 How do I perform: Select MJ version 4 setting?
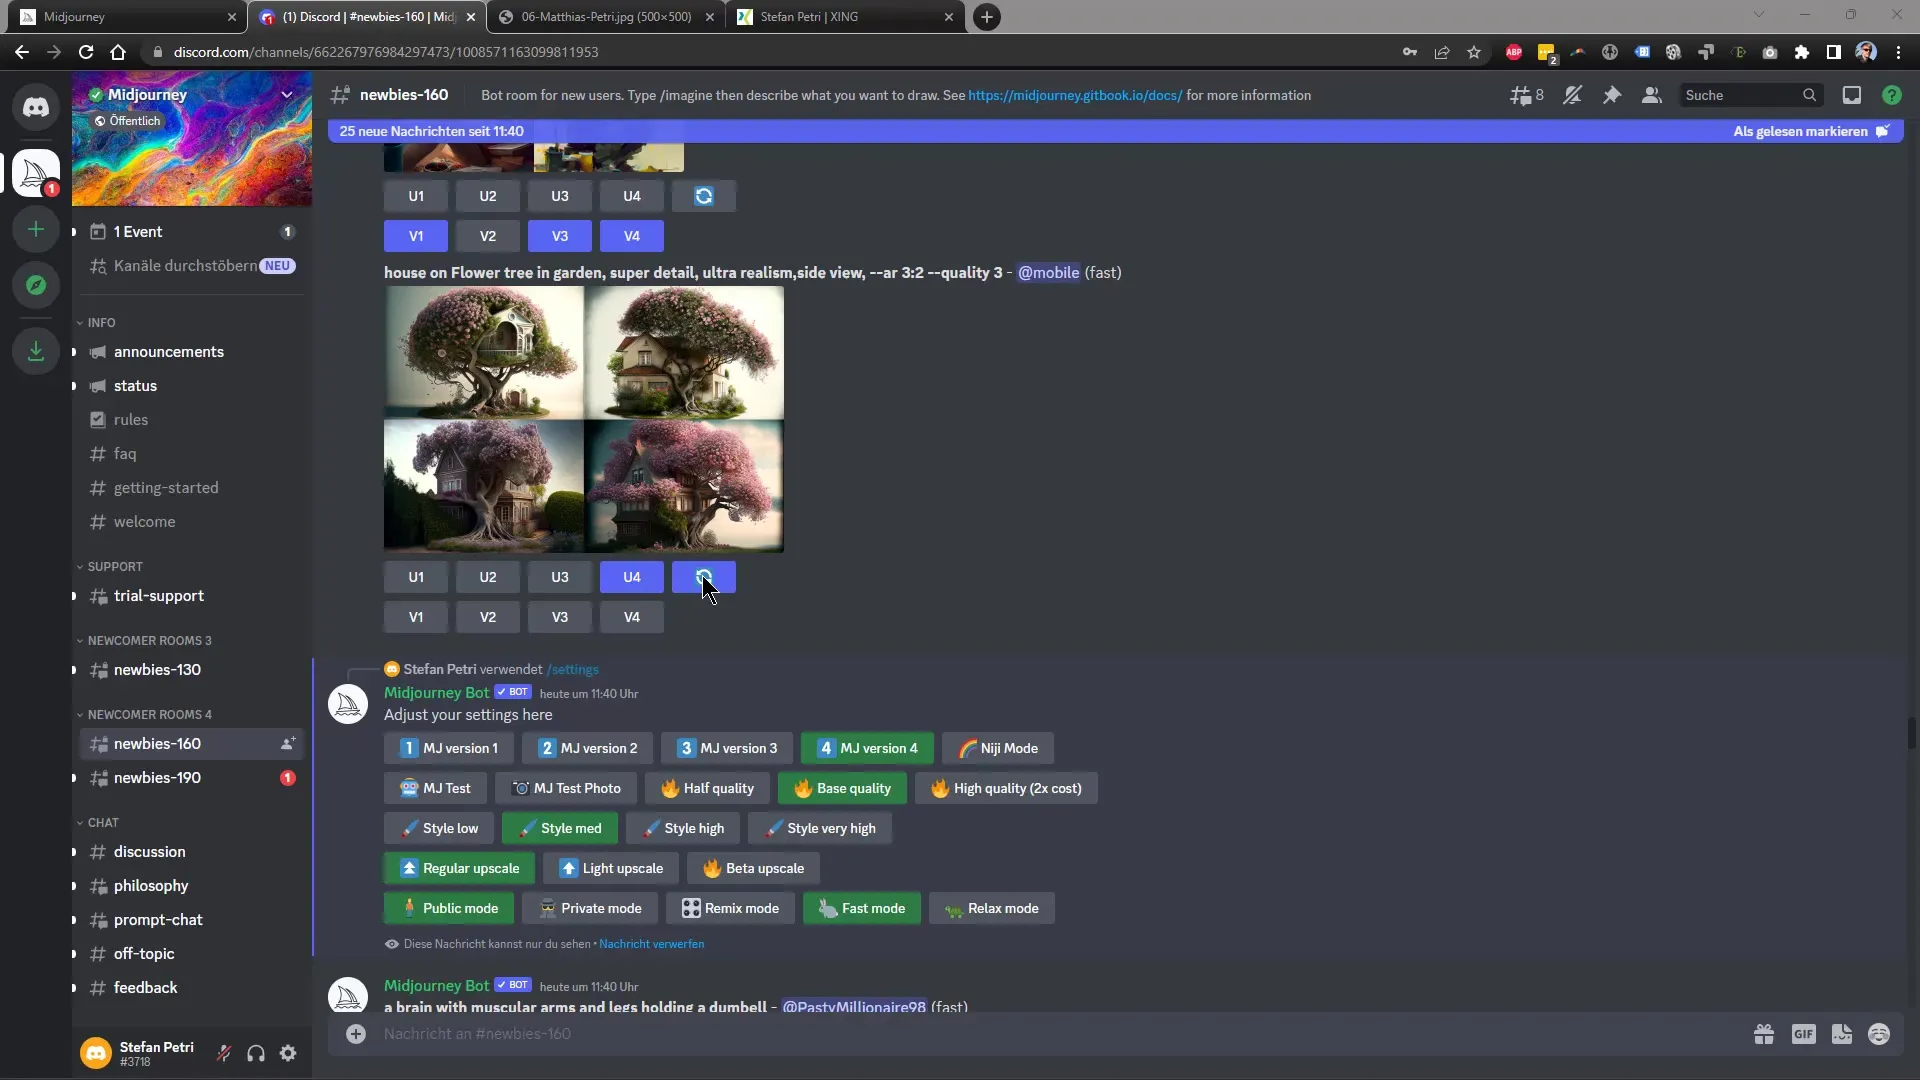[x=867, y=748]
